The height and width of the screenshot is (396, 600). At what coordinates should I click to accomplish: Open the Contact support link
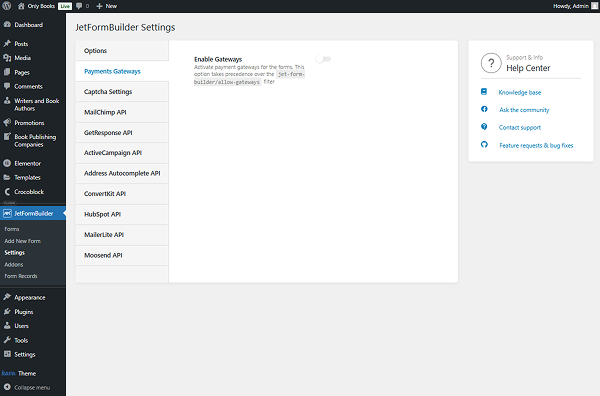(520, 127)
